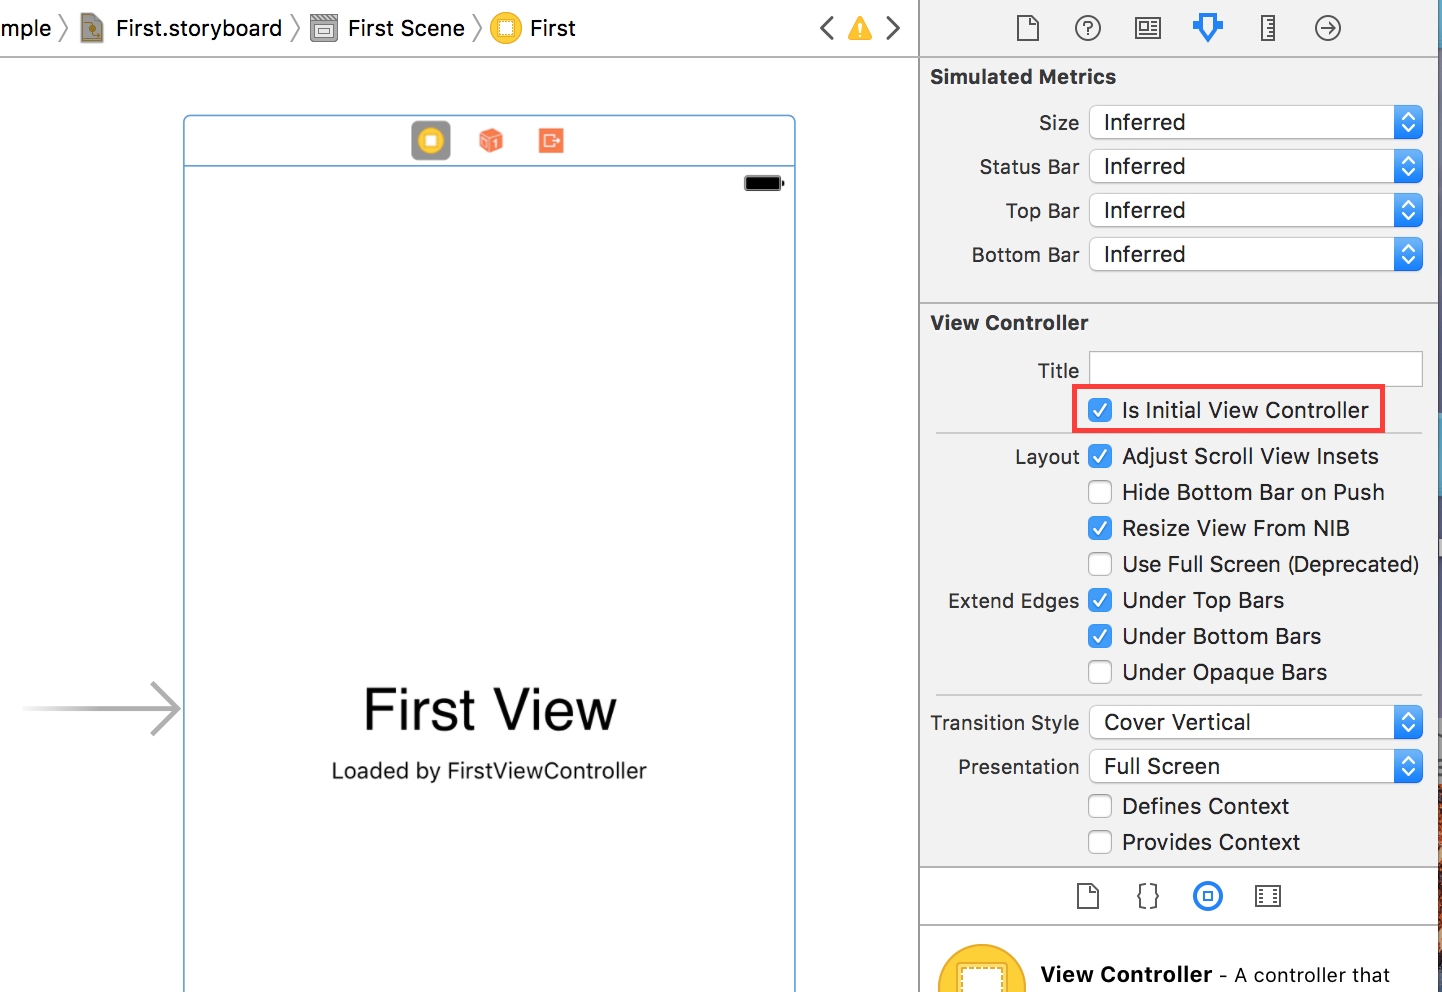This screenshot has width=1442, height=992.
Task: Change the Simulated Metrics Size dropdown
Action: coord(1408,122)
